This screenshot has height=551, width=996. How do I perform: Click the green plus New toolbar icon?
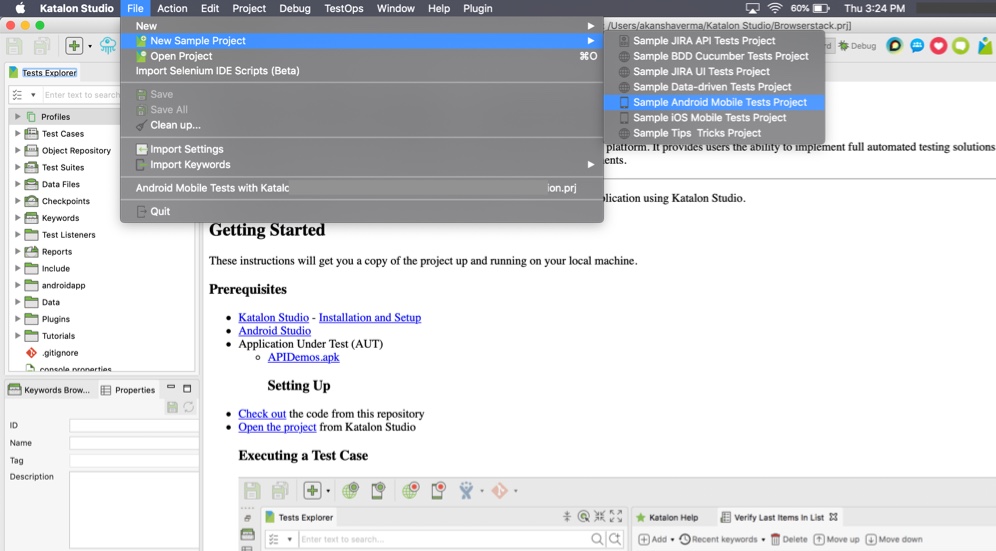tap(74, 46)
